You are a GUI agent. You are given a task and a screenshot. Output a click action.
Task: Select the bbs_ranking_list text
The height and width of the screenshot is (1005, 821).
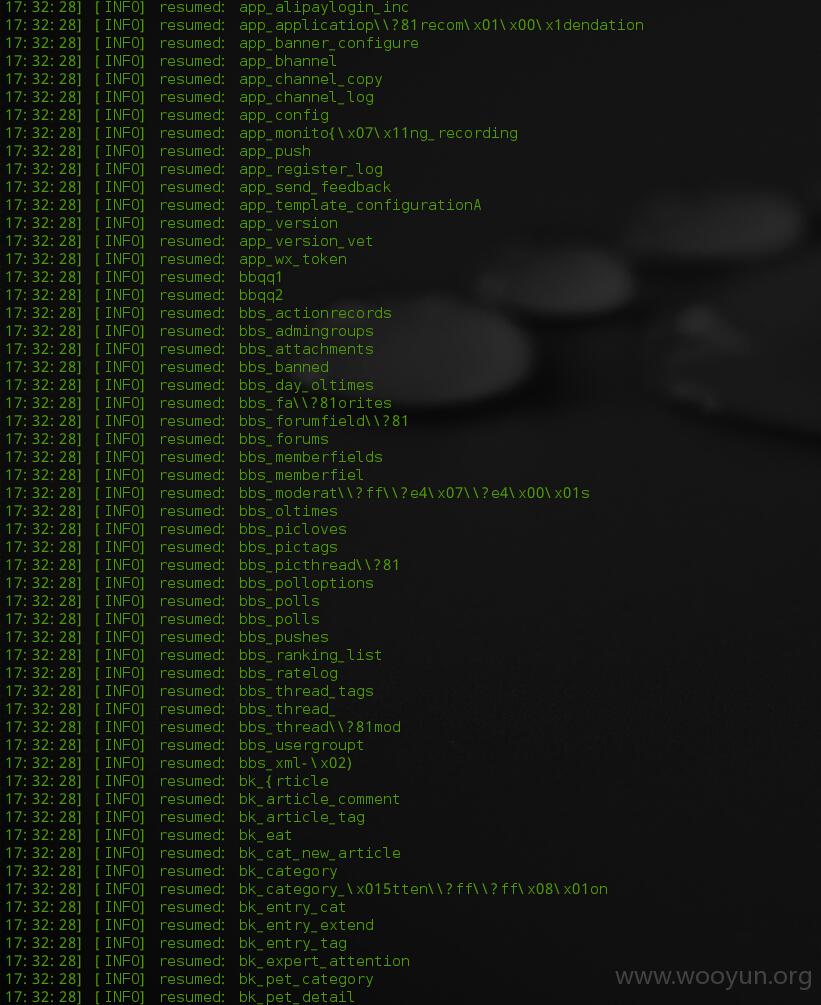tap(311, 655)
